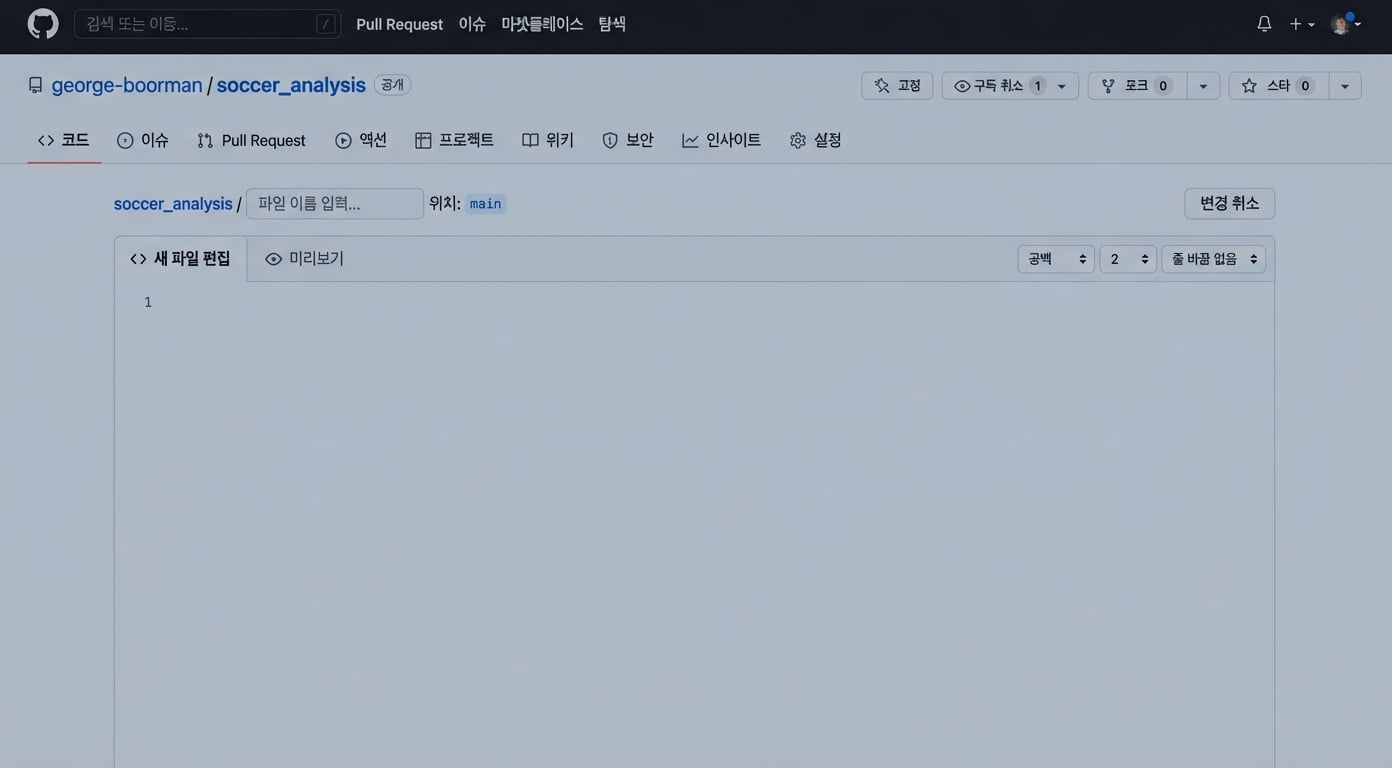The image size is (1392, 768).
Task: Select the 새 파일 편집 editor tab
Action: coord(180,259)
